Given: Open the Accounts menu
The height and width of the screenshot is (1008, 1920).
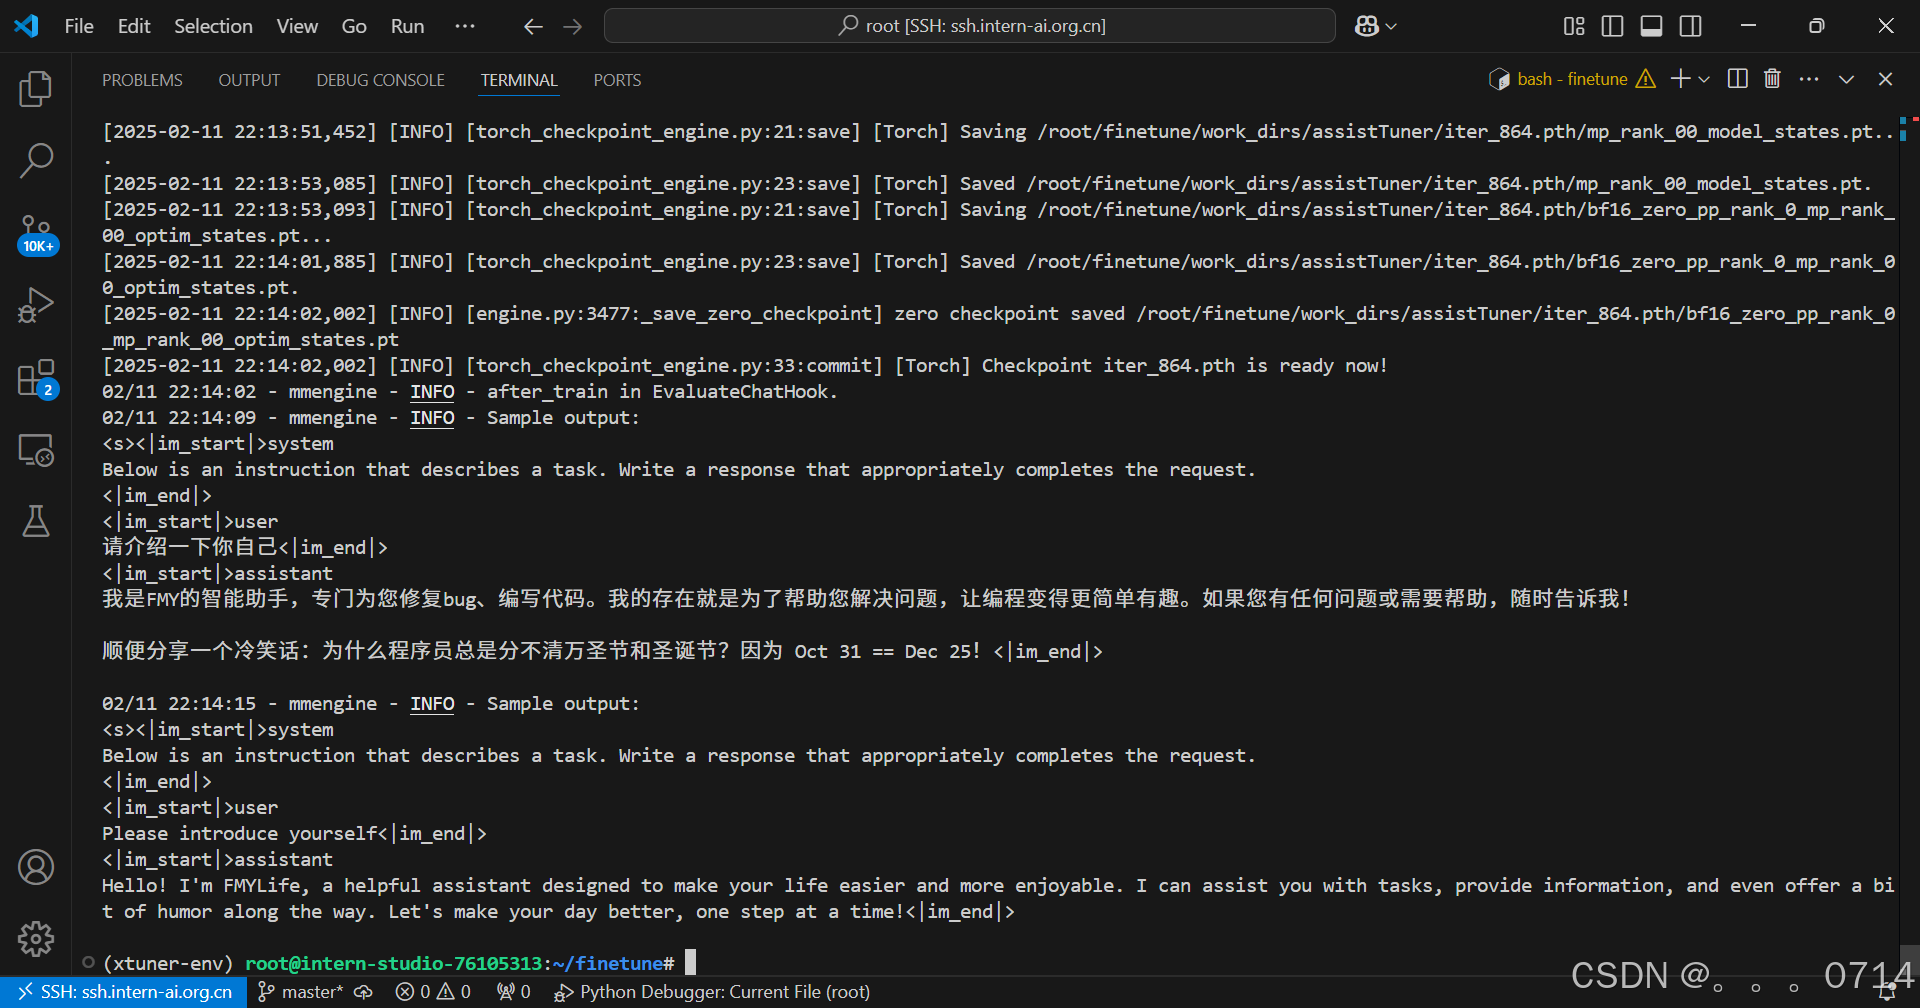Looking at the screenshot, I should (x=36, y=867).
